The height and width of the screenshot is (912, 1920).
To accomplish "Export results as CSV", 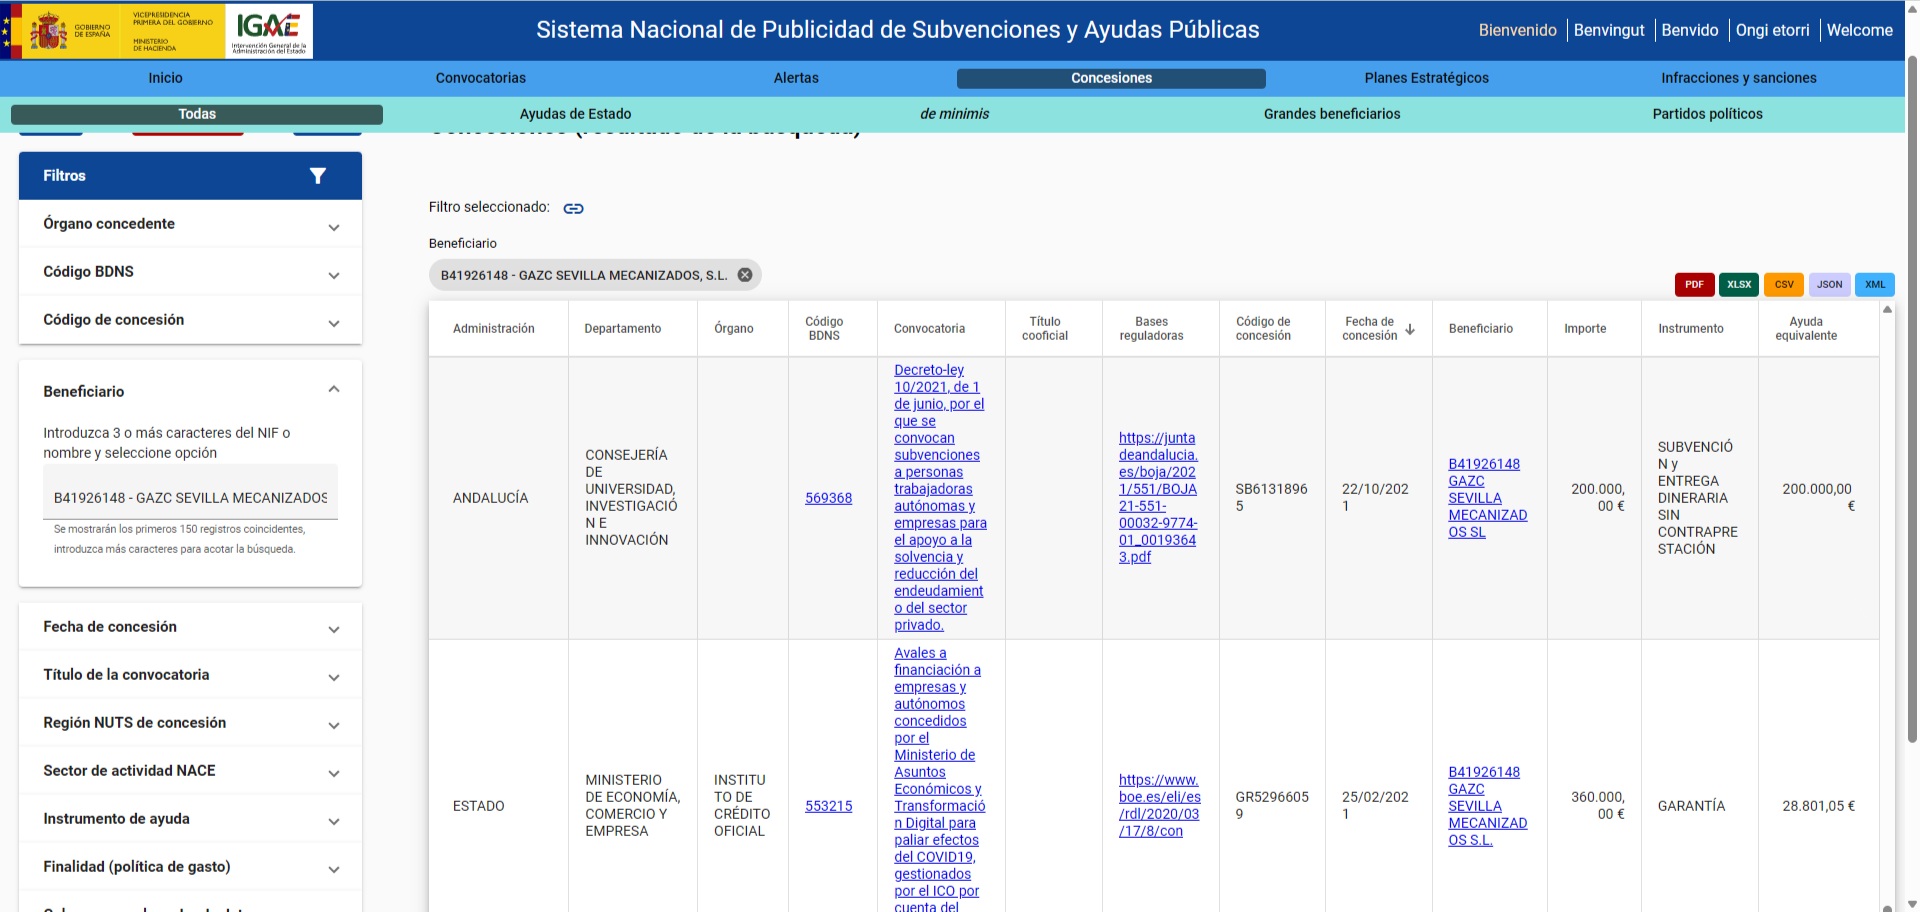I will (x=1784, y=285).
